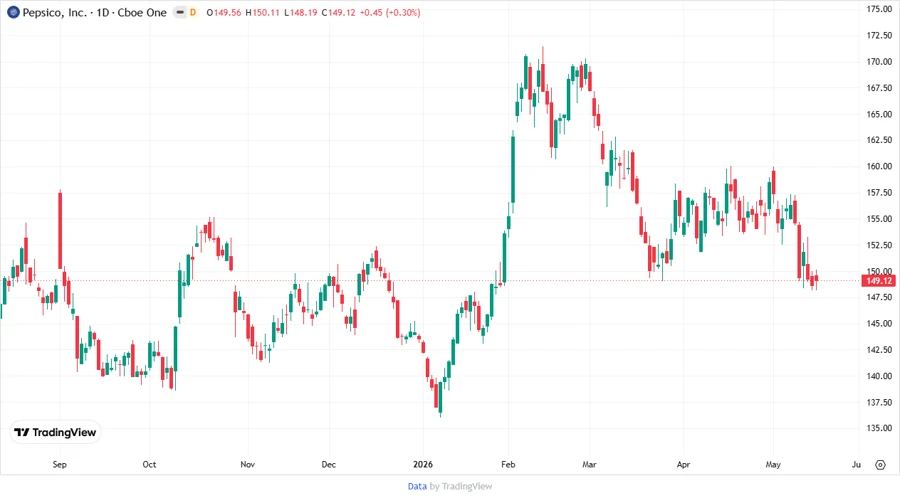The height and width of the screenshot is (498, 900).
Task: Click the Mar label on time axis
Action: (x=589, y=464)
